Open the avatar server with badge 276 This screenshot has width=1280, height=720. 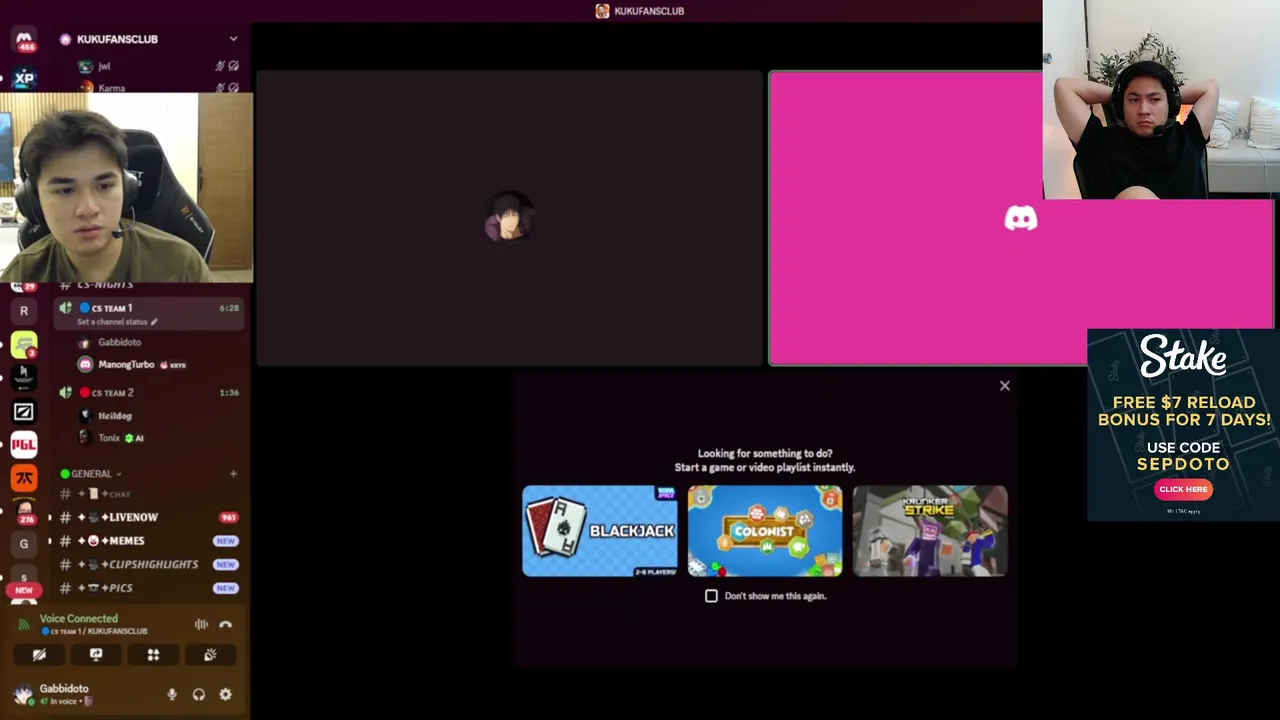24,511
